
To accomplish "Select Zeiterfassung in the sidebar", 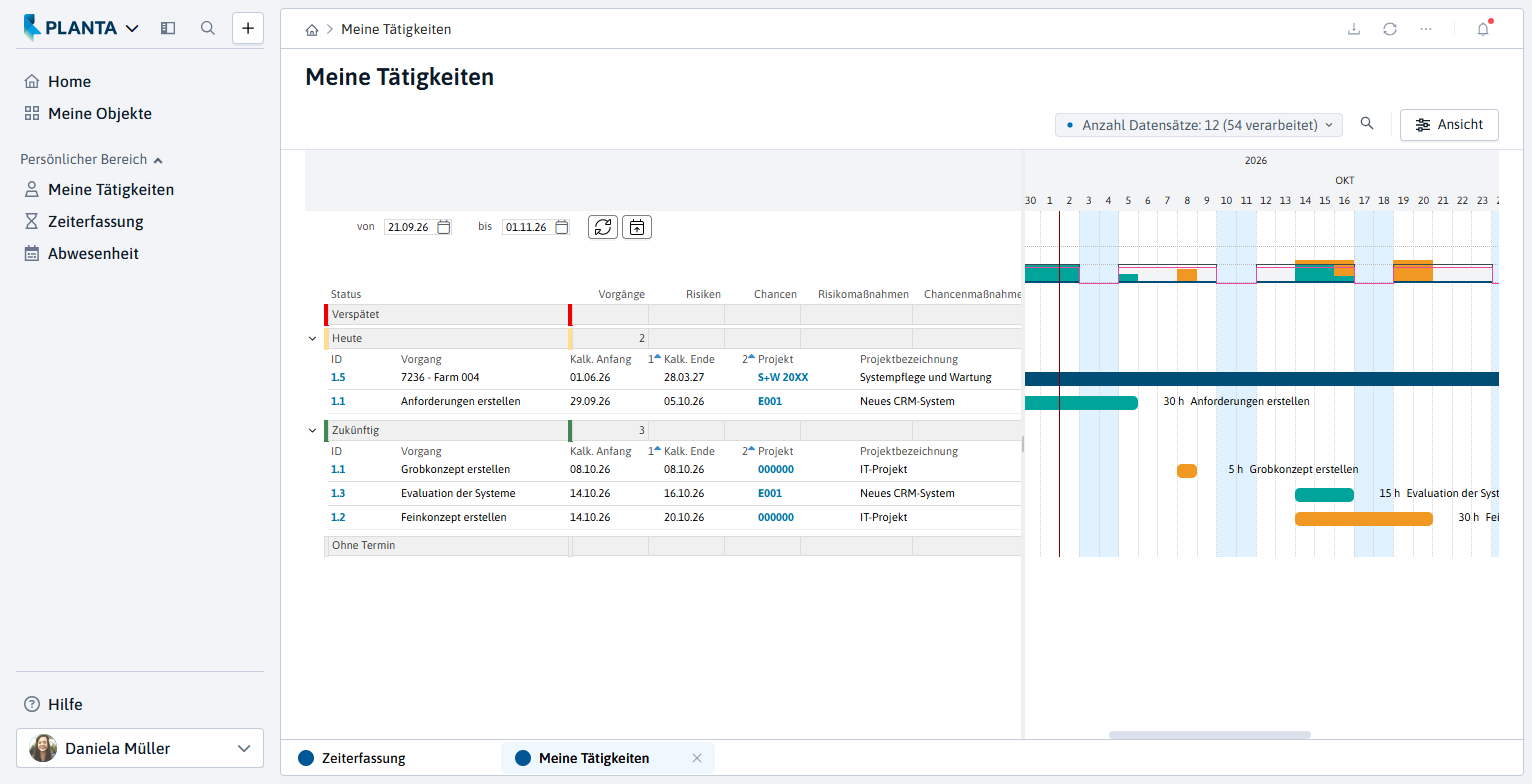I will point(96,222).
